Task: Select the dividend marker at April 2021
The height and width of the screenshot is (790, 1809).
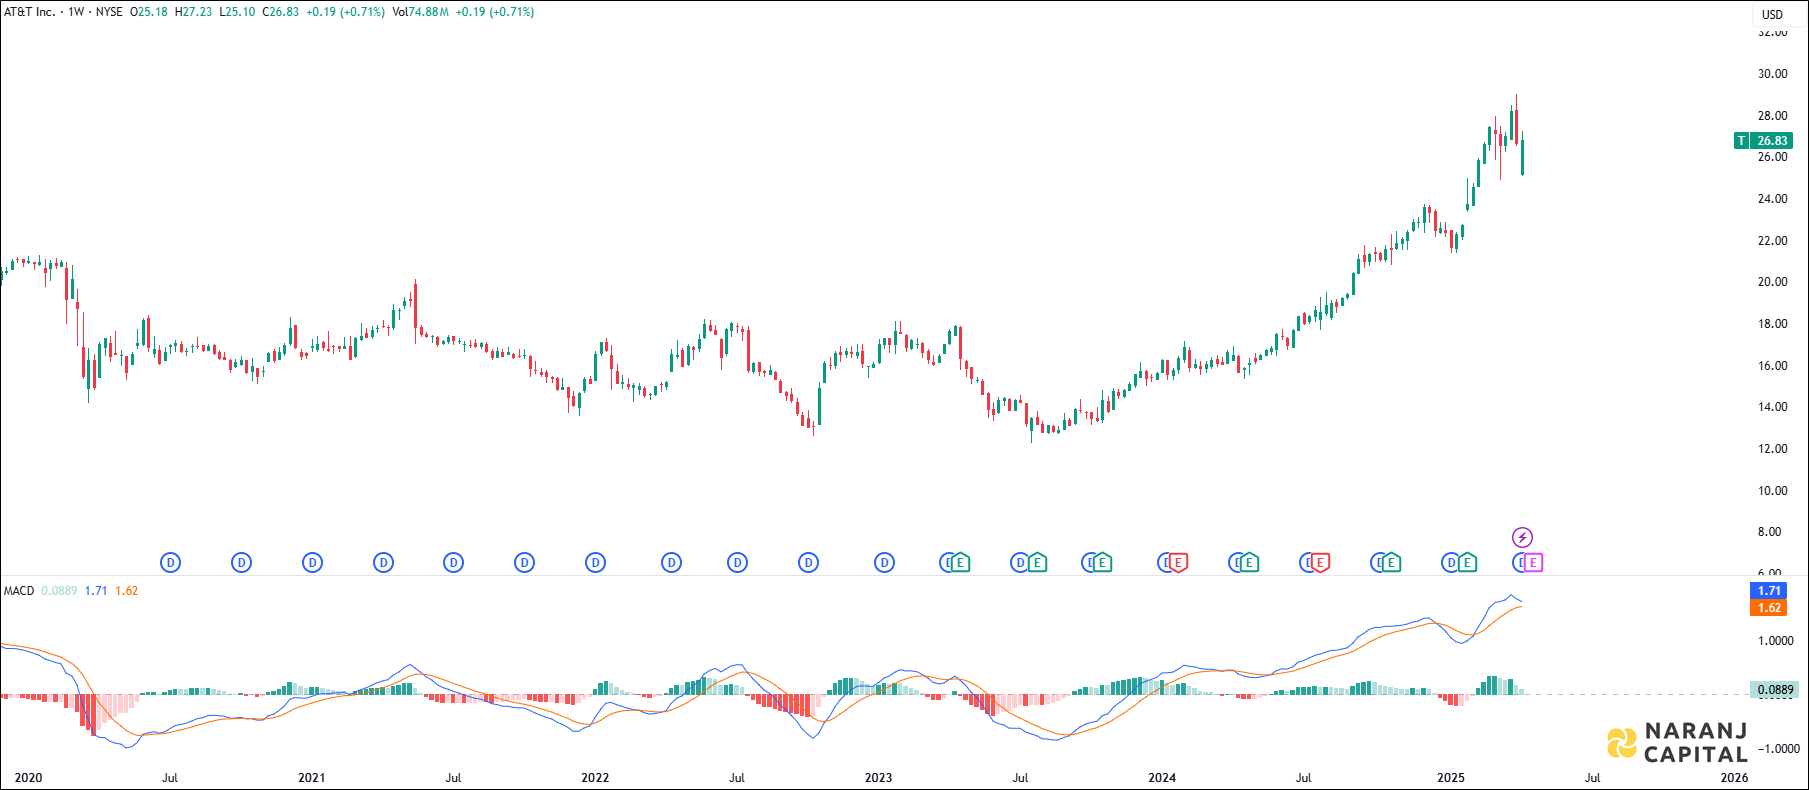Action: click(x=384, y=563)
